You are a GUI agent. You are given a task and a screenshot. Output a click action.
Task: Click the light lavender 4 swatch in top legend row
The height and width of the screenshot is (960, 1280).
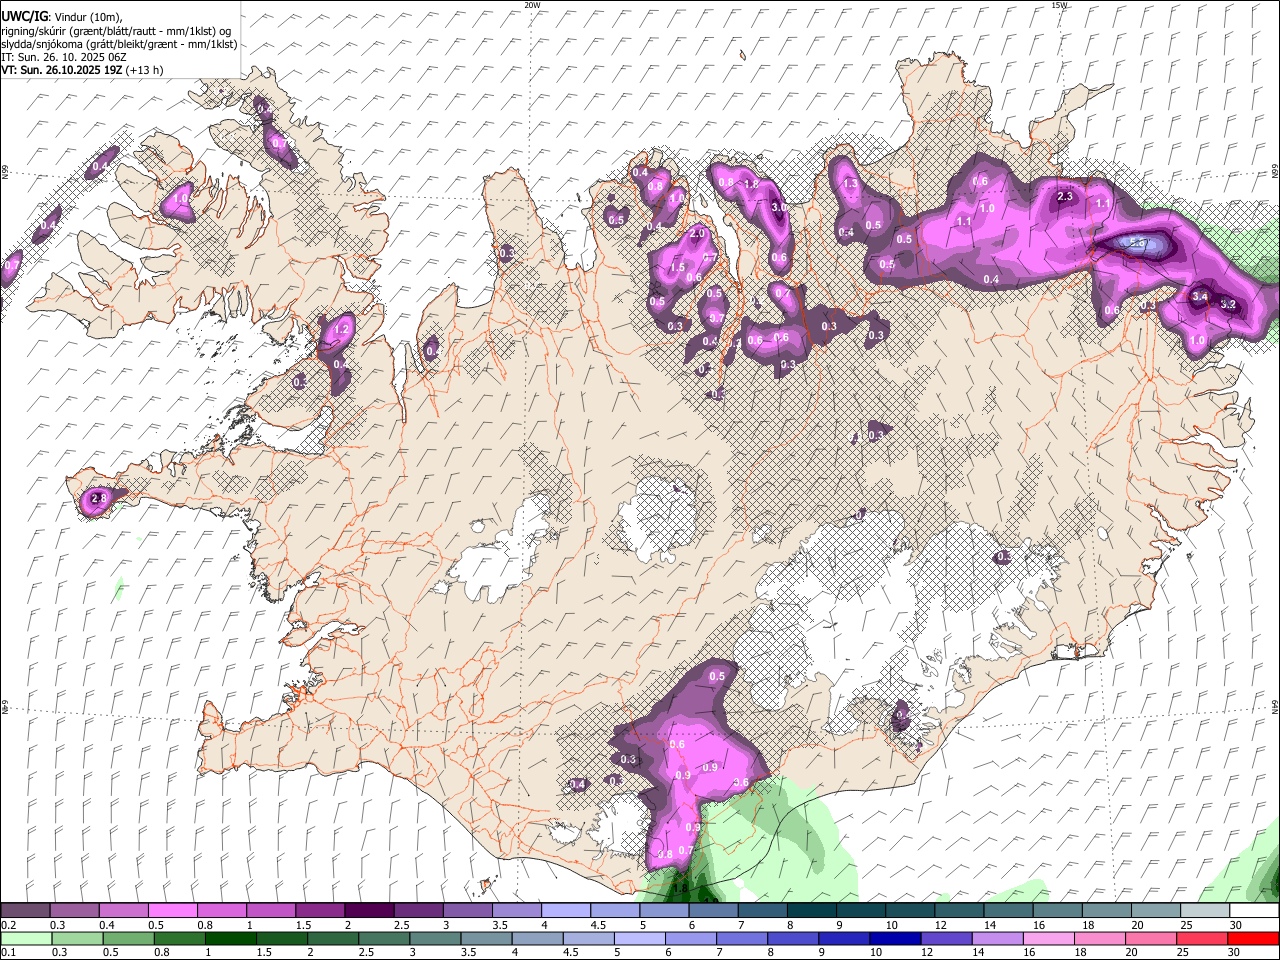coord(566,911)
